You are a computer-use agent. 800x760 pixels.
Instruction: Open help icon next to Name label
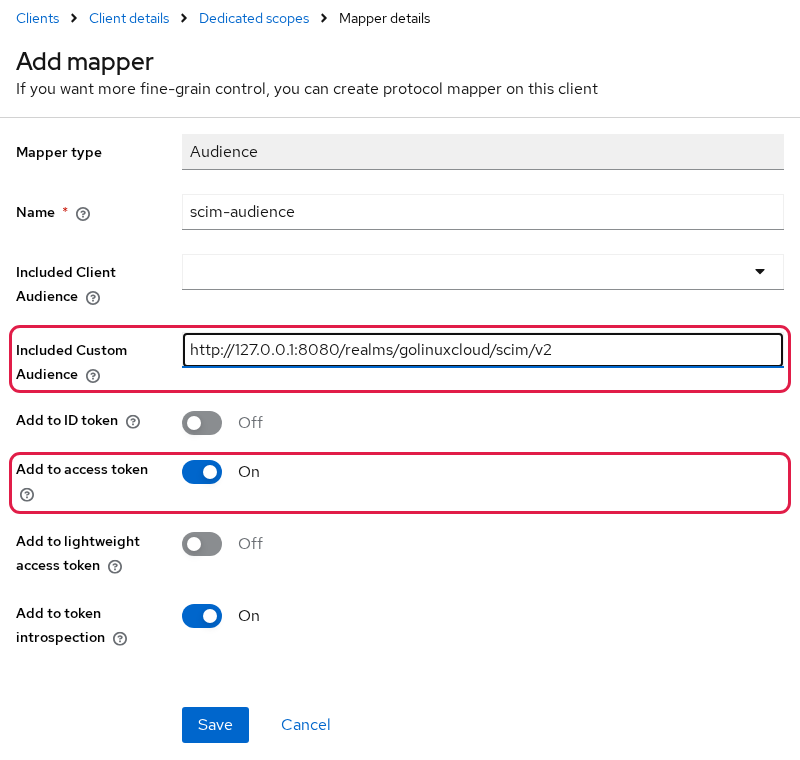(83, 214)
